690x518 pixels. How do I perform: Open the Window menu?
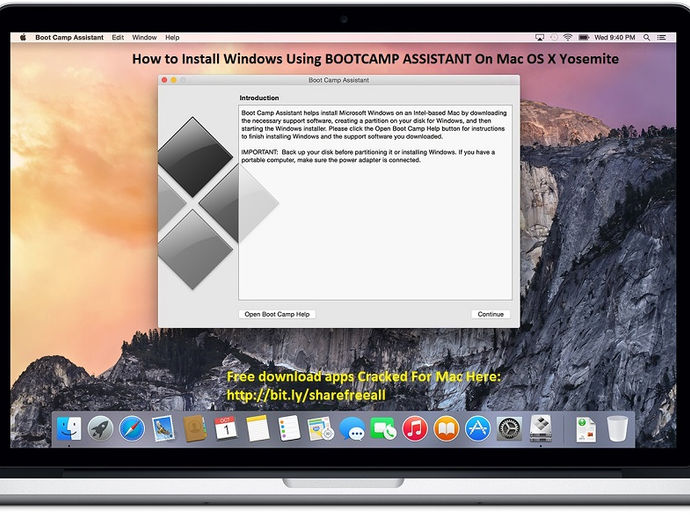click(x=144, y=37)
